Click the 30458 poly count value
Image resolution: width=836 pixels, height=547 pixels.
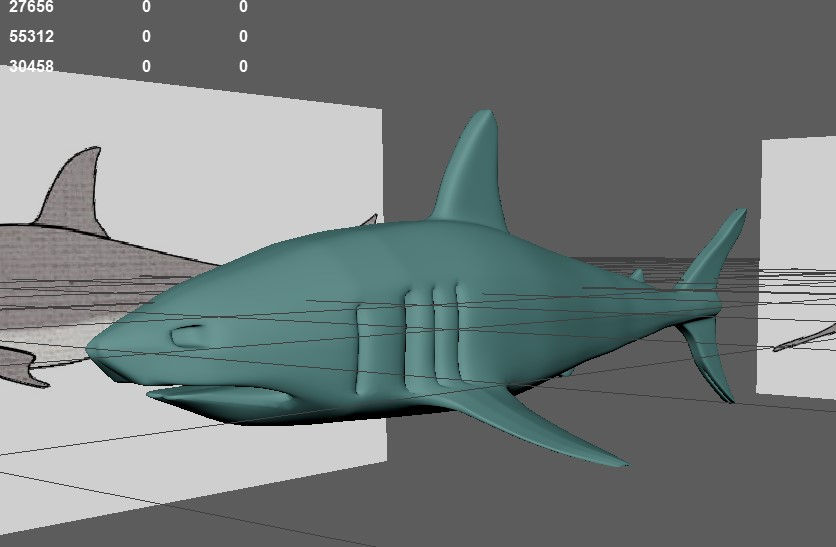point(31,66)
